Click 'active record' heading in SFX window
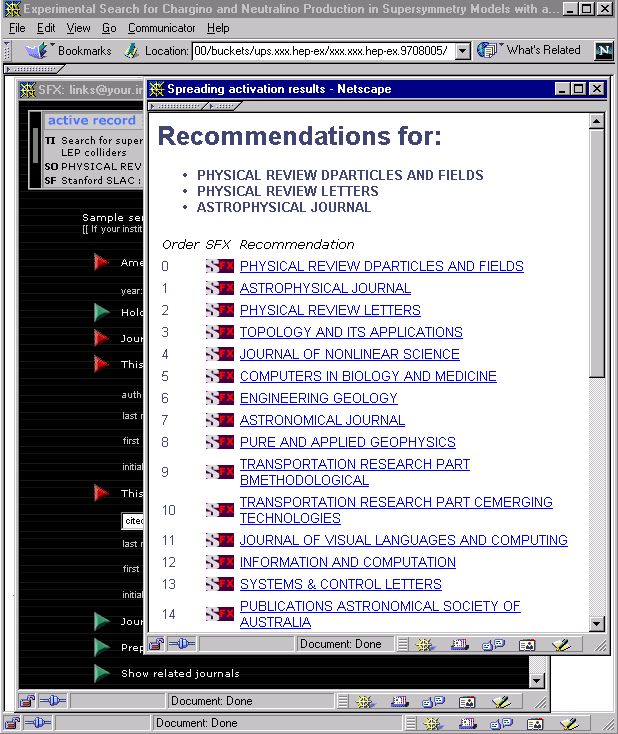The width and height of the screenshot is (618, 734). point(92,120)
